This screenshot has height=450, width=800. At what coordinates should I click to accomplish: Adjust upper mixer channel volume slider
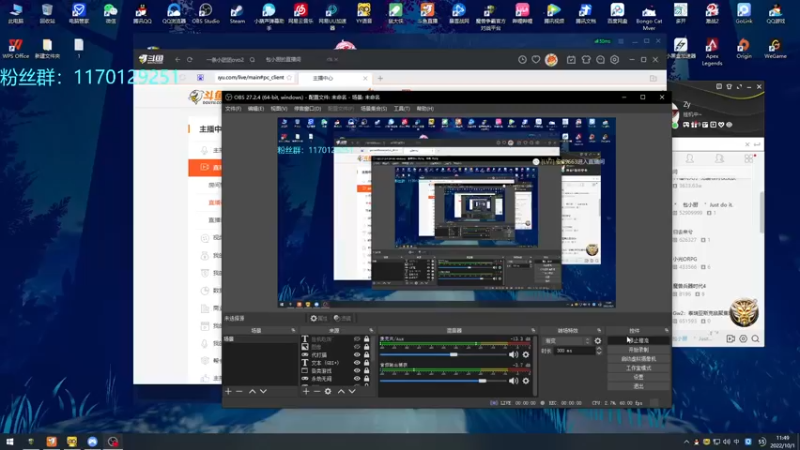(x=444, y=355)
